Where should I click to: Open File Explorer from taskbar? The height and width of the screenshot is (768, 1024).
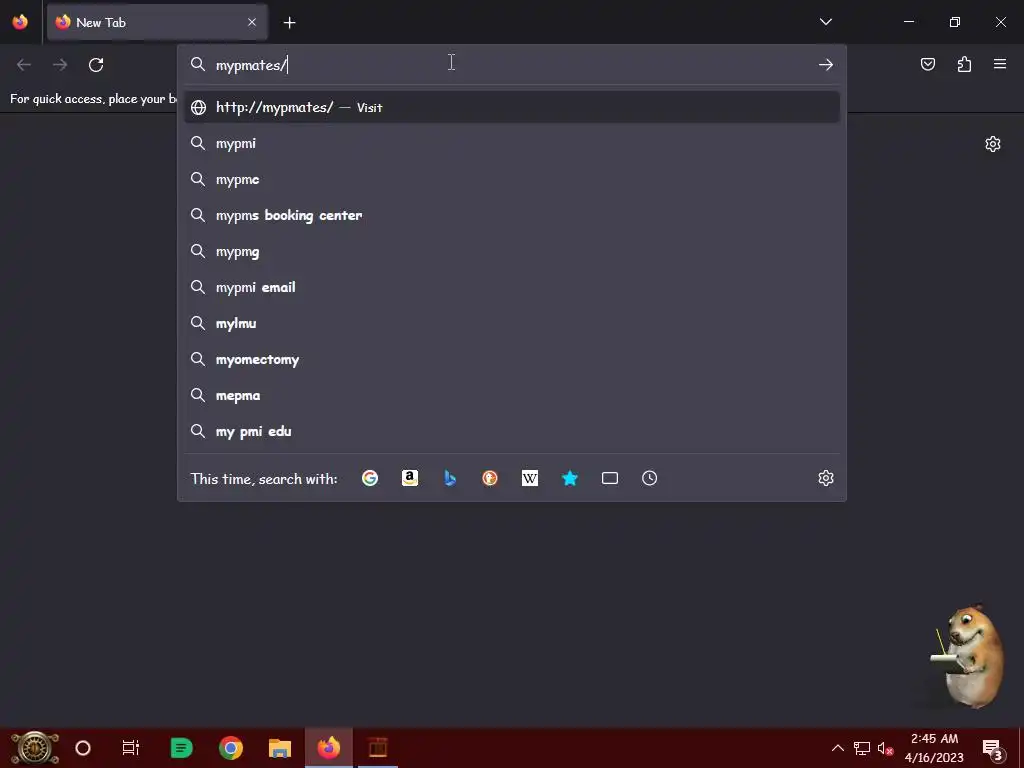click(x=280, y=748)
